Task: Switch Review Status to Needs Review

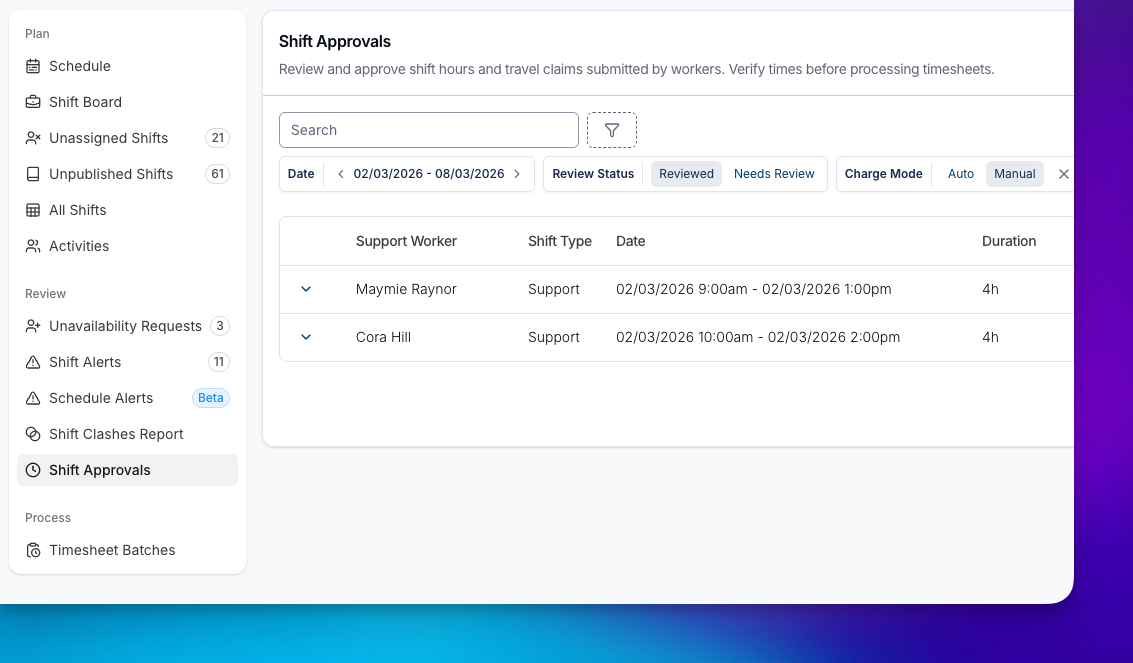Action: click(774, 173)
